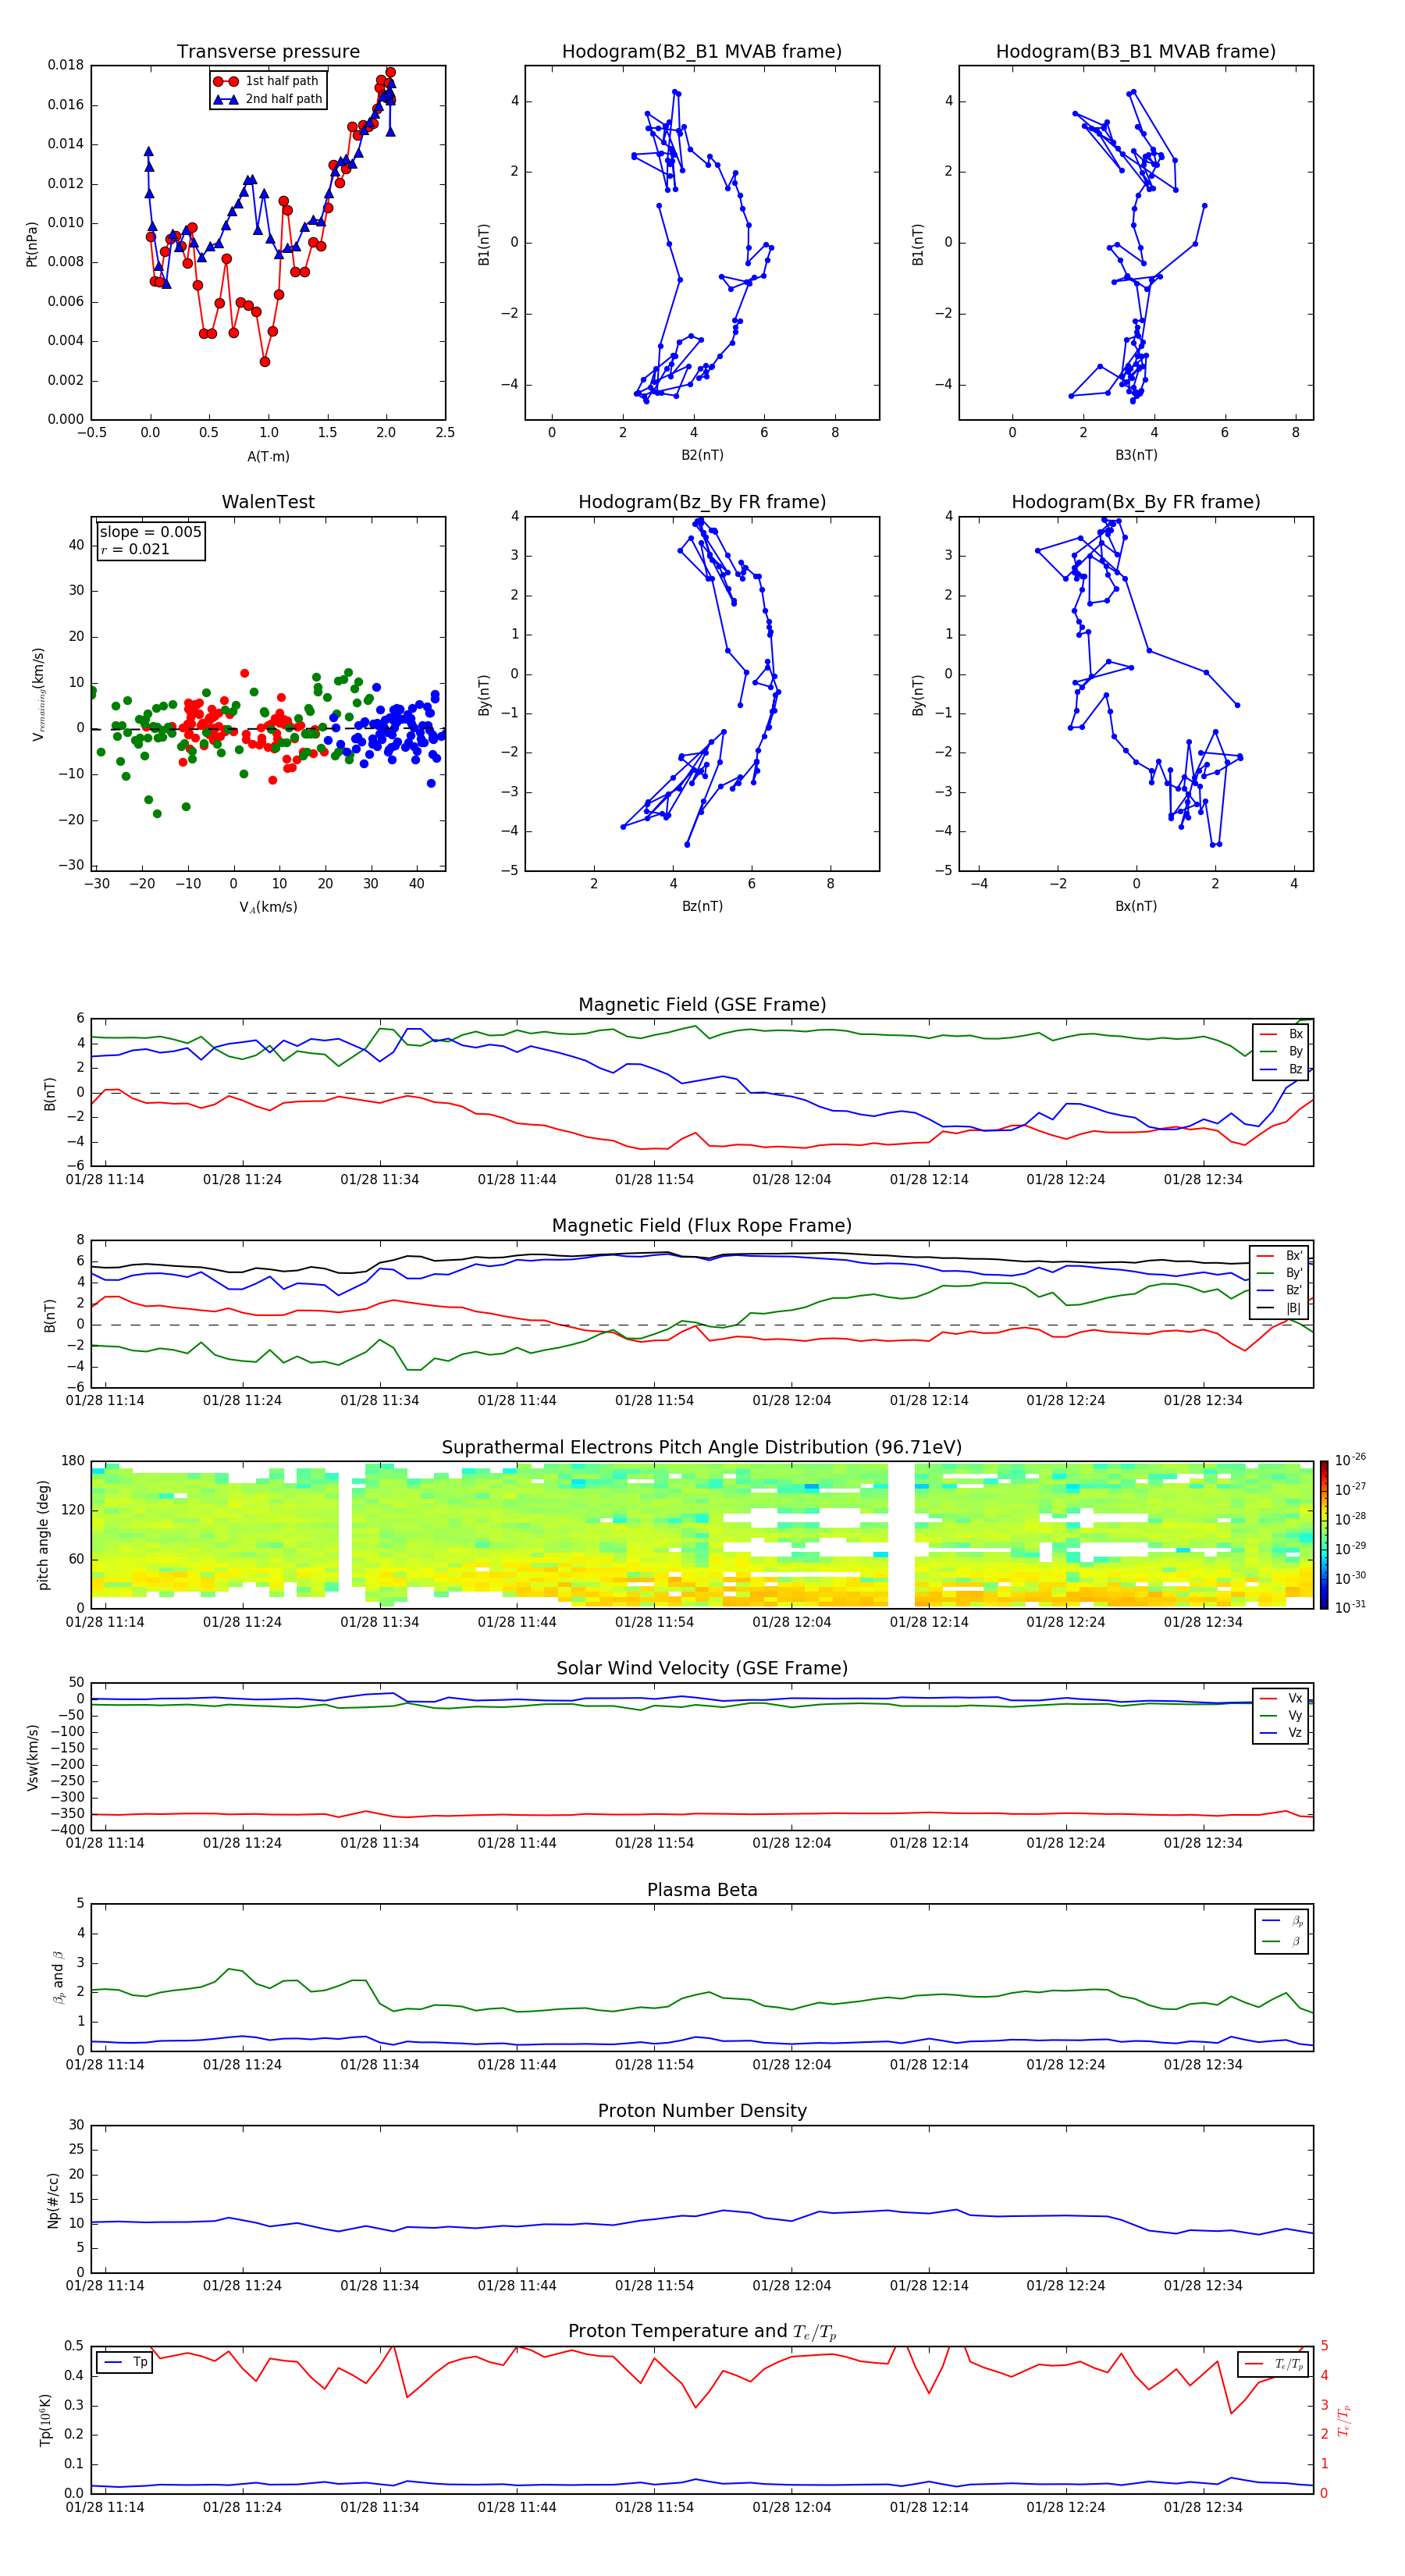Click the "V_A(km/s)" x-axis label
The height and width of the screenshot is (2576, 1405).
pyautogui.click(x=268, y=907)
